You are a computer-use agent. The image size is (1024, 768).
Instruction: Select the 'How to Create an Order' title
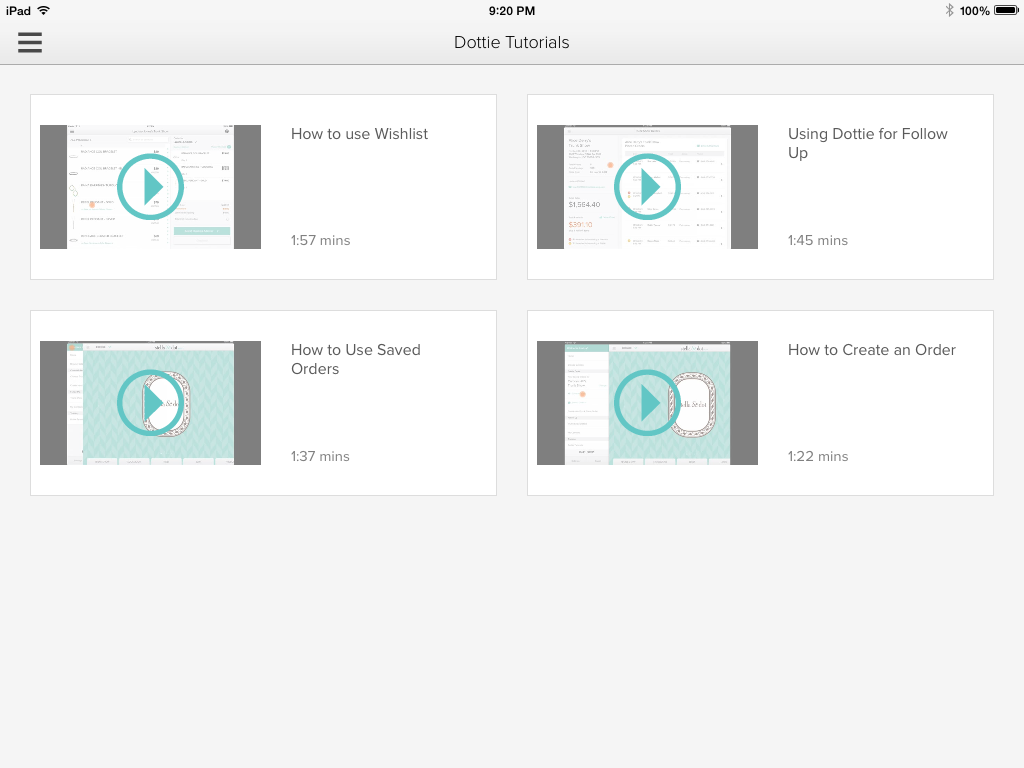(872, 350)
